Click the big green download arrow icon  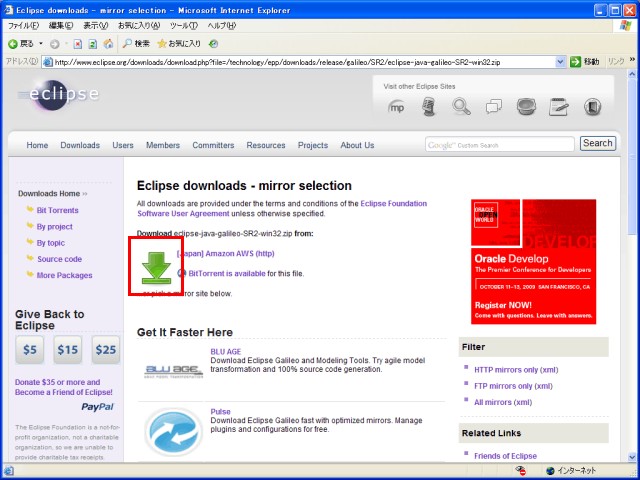[156, 267]
